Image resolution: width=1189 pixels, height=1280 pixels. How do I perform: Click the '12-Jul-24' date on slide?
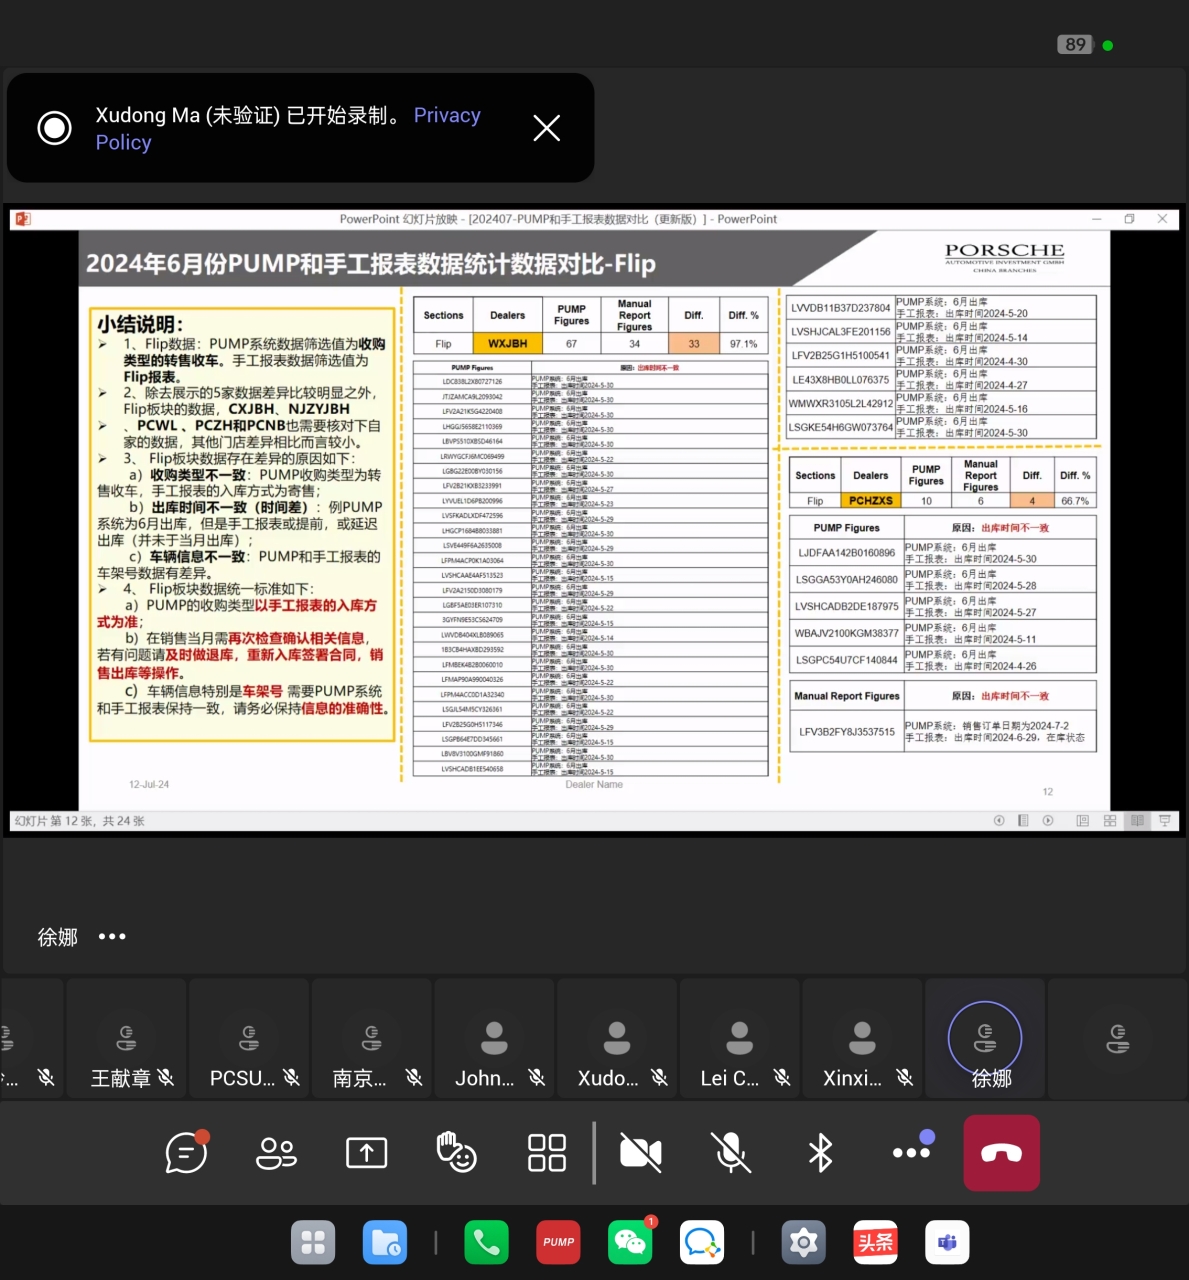coord(149,785)
